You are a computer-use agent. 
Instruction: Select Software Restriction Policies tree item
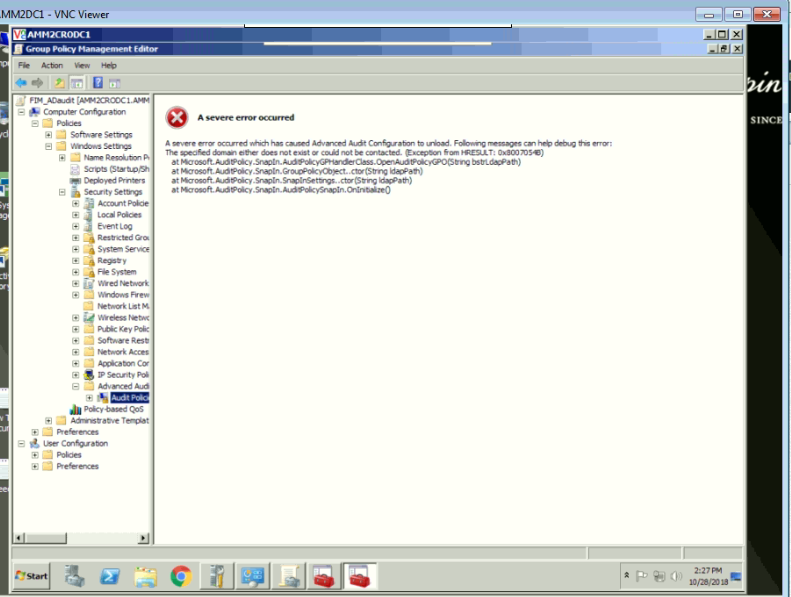coord(123,341)
